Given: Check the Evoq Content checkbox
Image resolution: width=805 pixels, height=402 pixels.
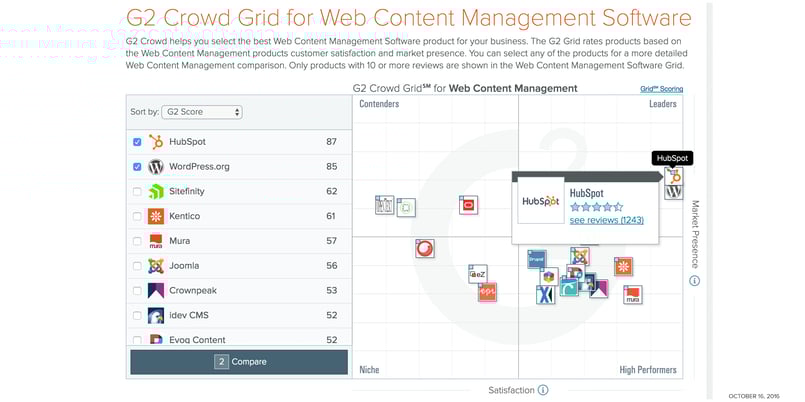Looking at the screenshot, I should point(137,340).
